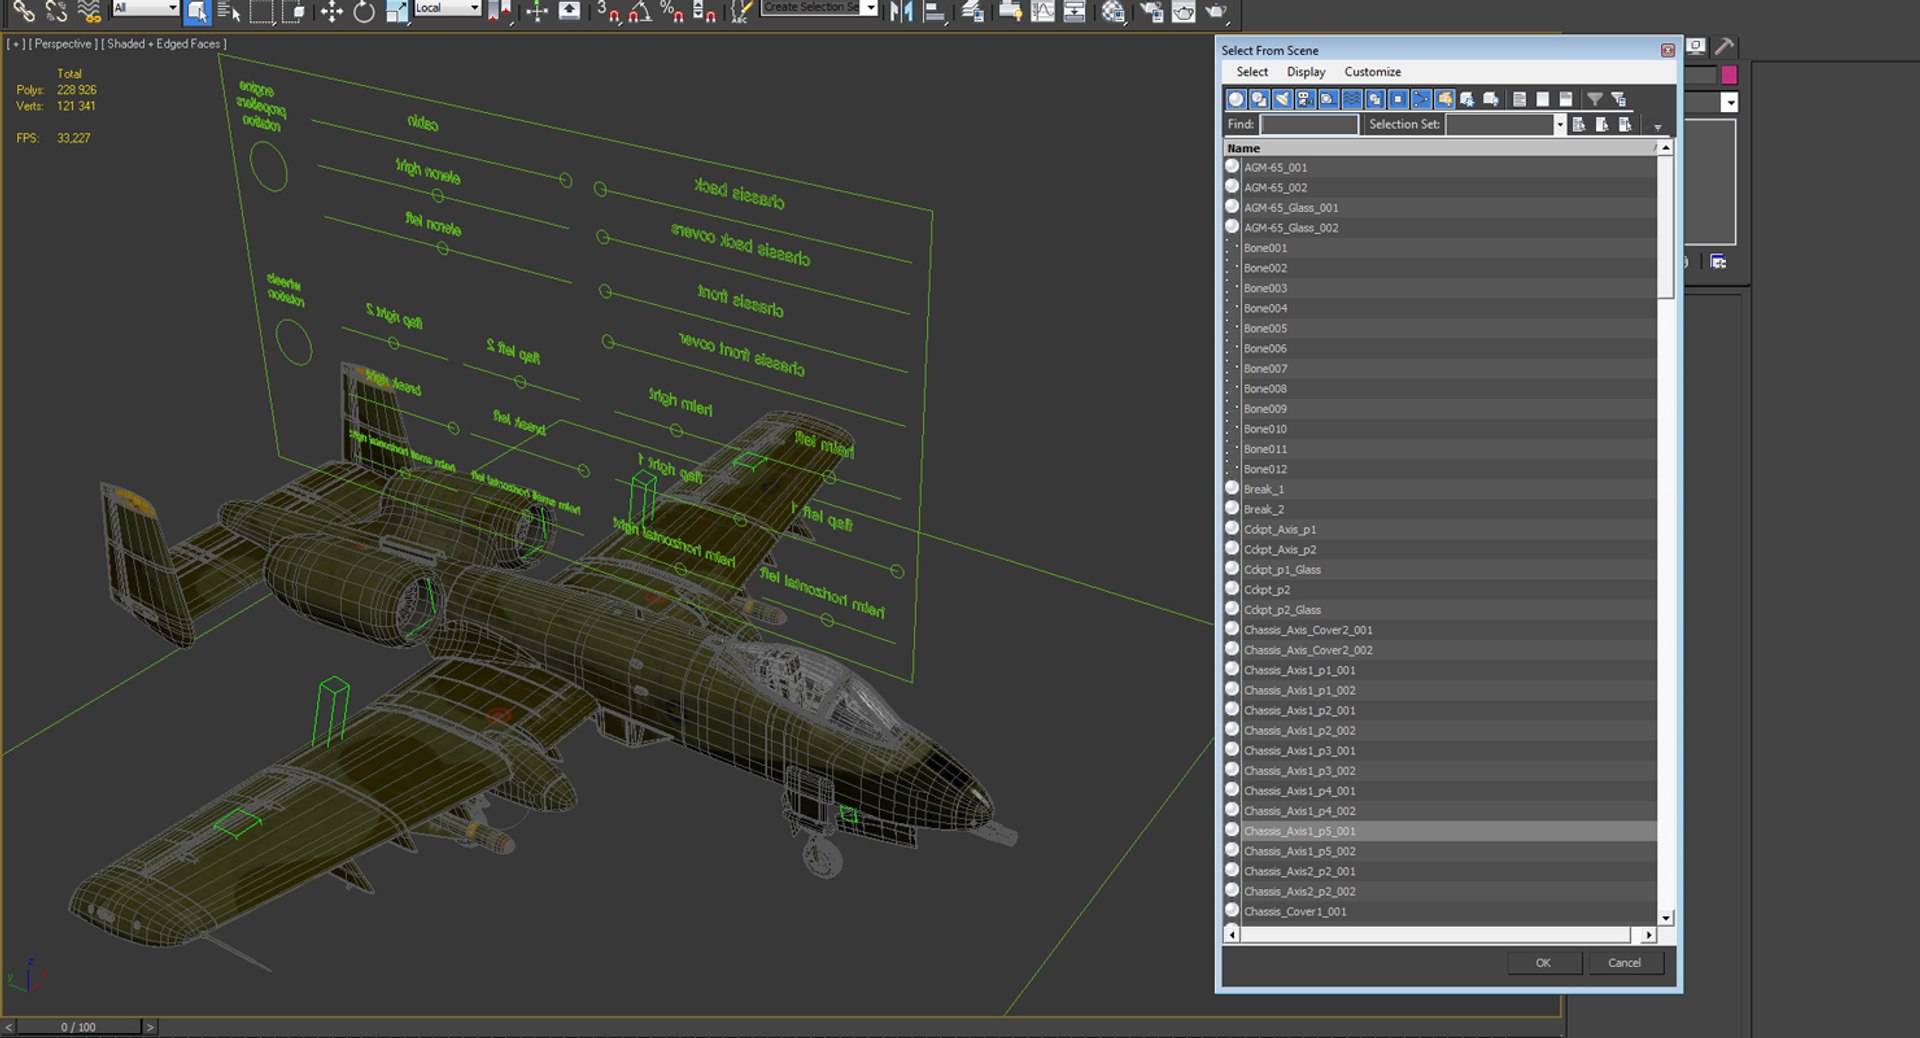Select the Select and Link tool
The height and width of the screenshot is (1038, 1920).
[23, 11]
